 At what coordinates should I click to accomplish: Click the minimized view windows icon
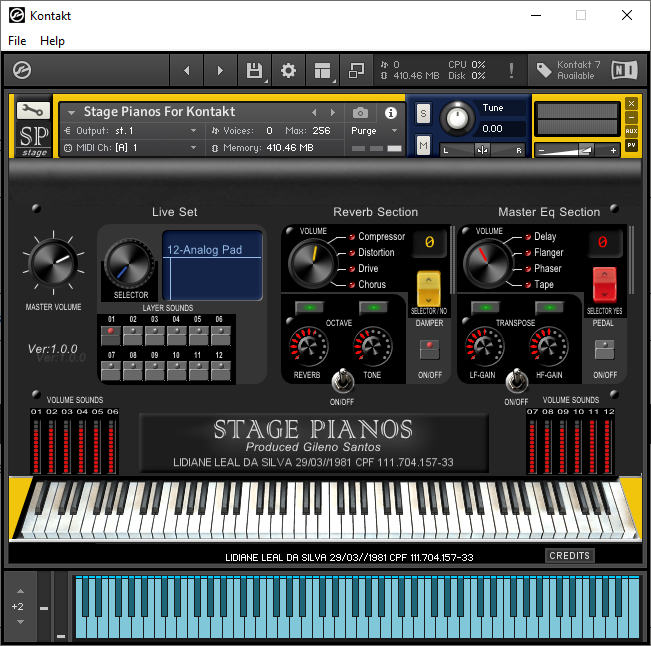pos(356,71)
